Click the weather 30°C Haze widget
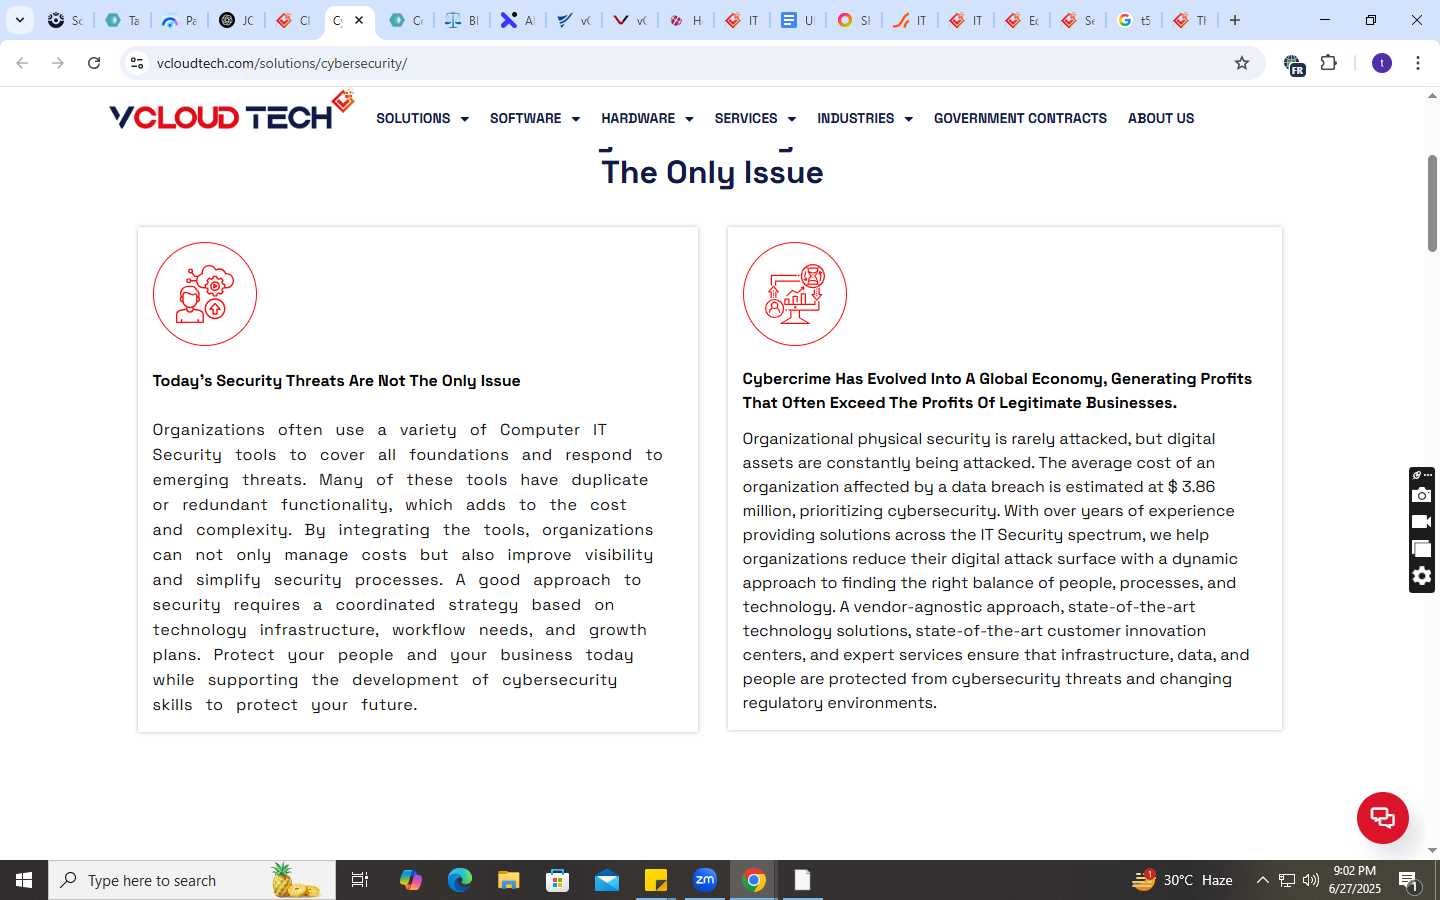 tap(1182, 880)
